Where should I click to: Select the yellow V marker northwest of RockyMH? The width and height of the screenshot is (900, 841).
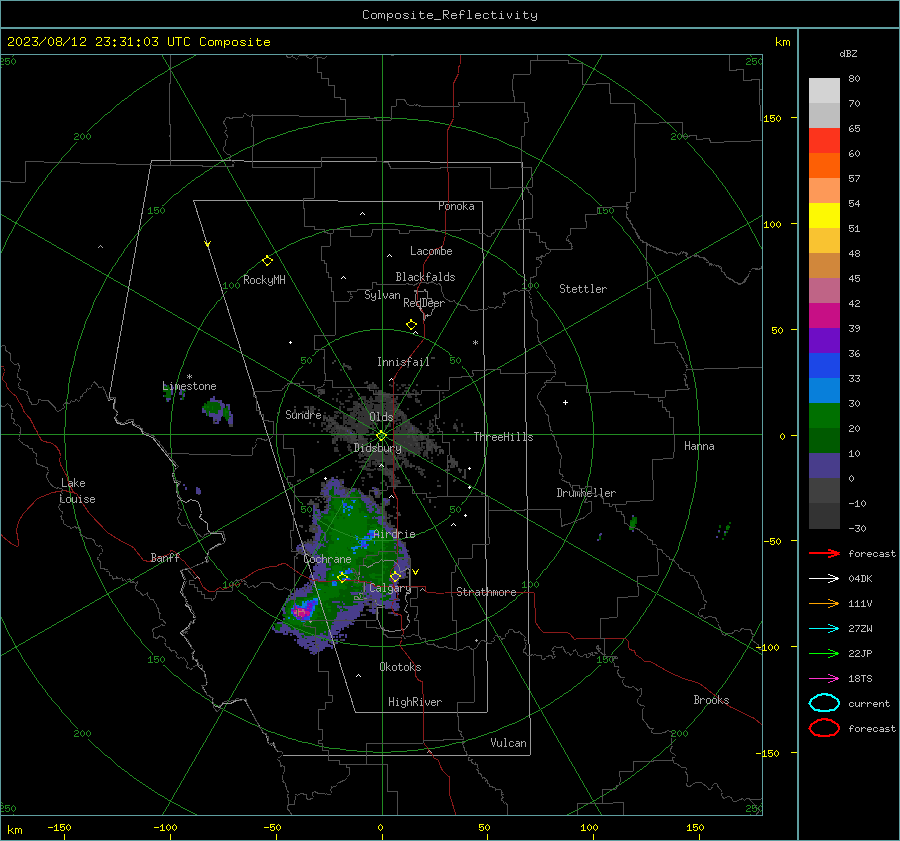[x=208, y=244]
